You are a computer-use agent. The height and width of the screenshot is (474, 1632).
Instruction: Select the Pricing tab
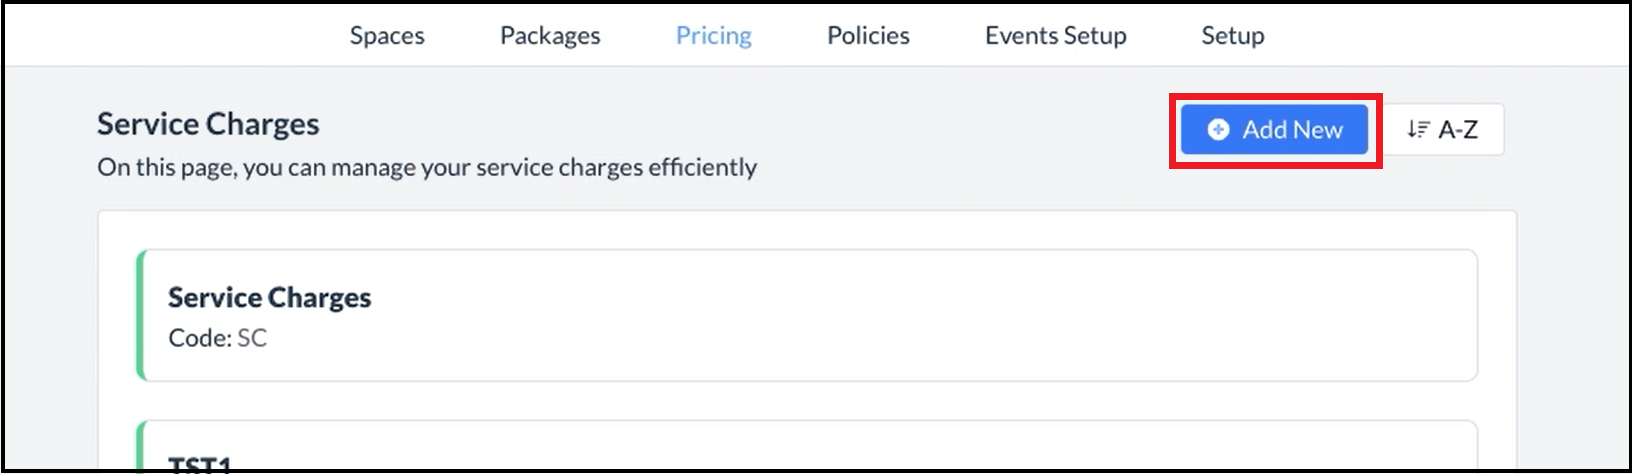714,36
